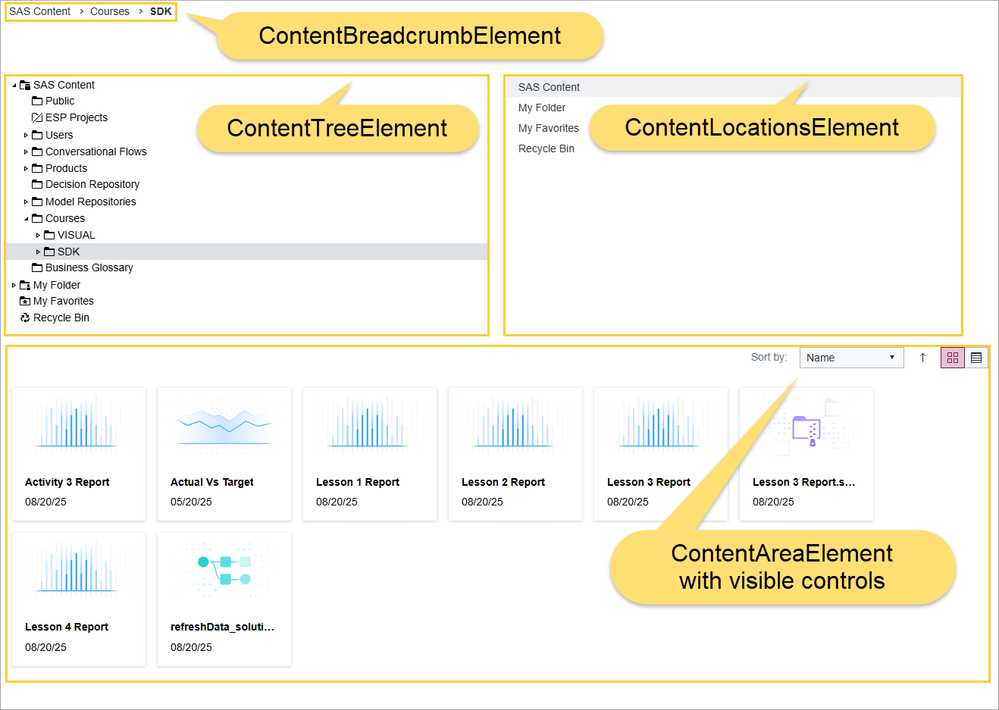
Task: Switch to tile grid view
Action: (952, 358)
